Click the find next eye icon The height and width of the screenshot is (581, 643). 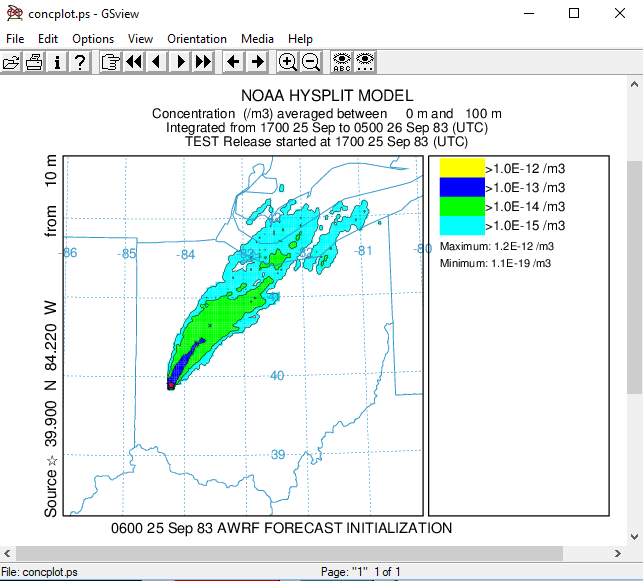365,62
